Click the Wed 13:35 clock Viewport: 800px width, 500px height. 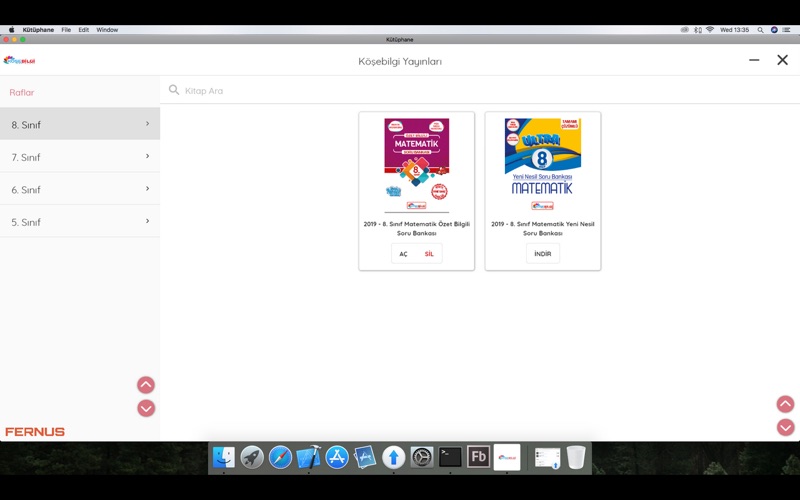[734, 30]
